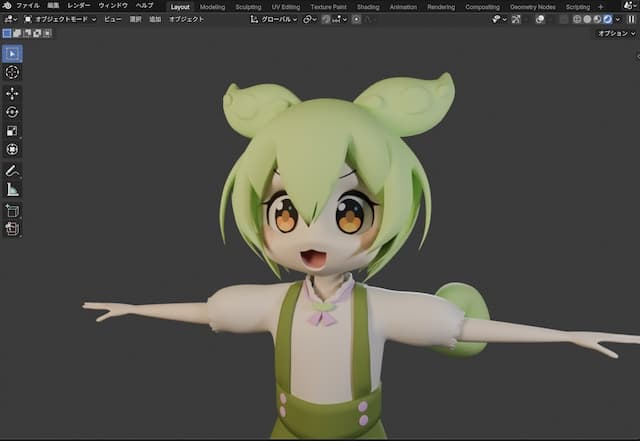The height and width of the screenshot is (441, 640).
Task: Toggle snapping magnet icon
Action: 327,19
